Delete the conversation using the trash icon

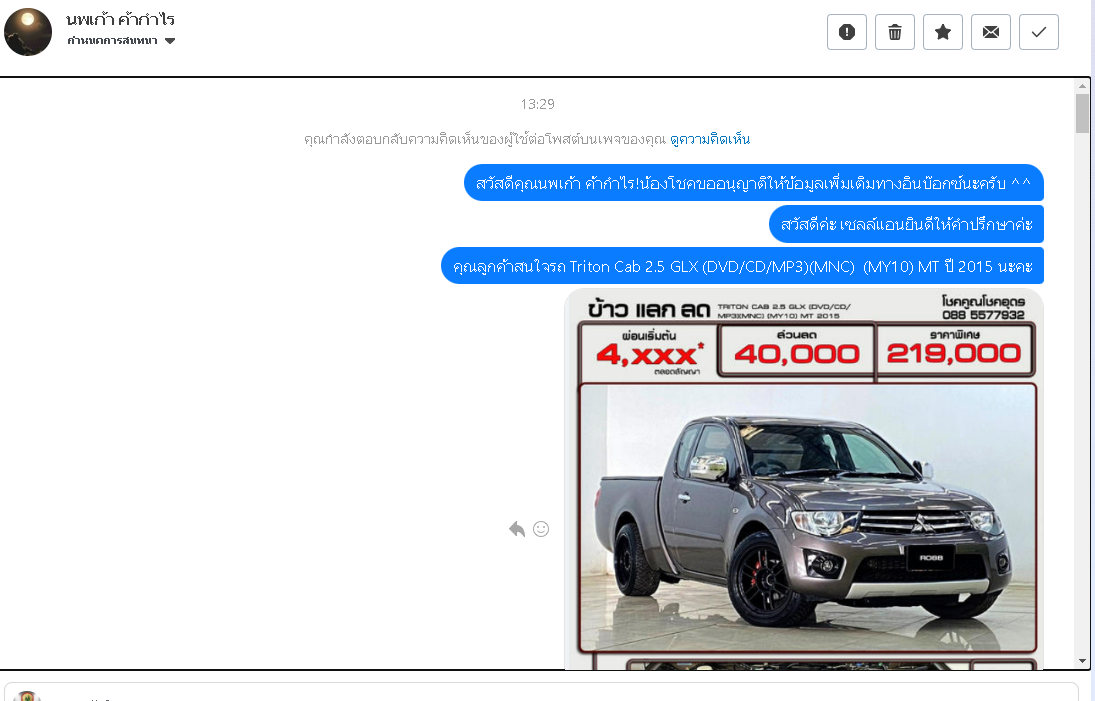(895, 32)
